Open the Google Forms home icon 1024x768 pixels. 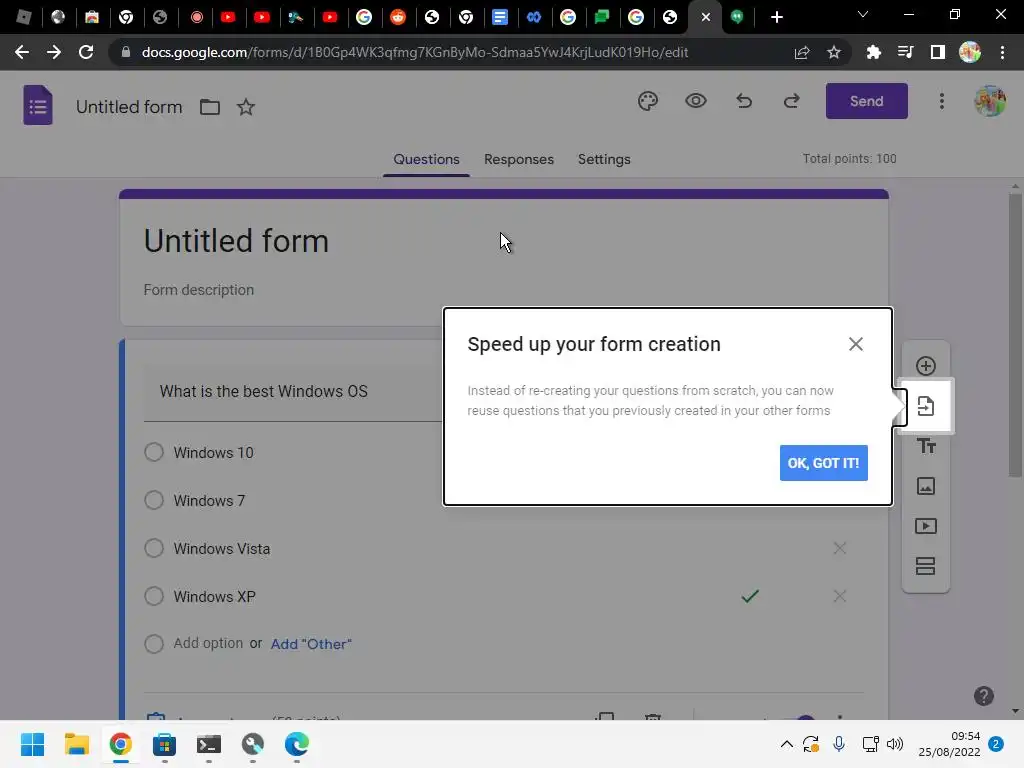point(38,105)
